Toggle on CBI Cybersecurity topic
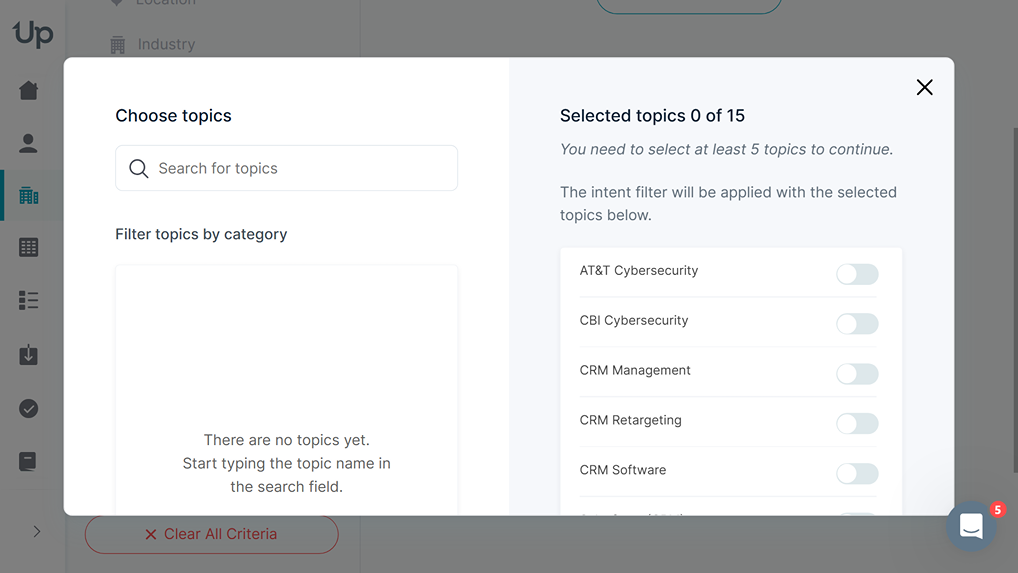The image size is (1018, 573). click(x=857, y=324)
